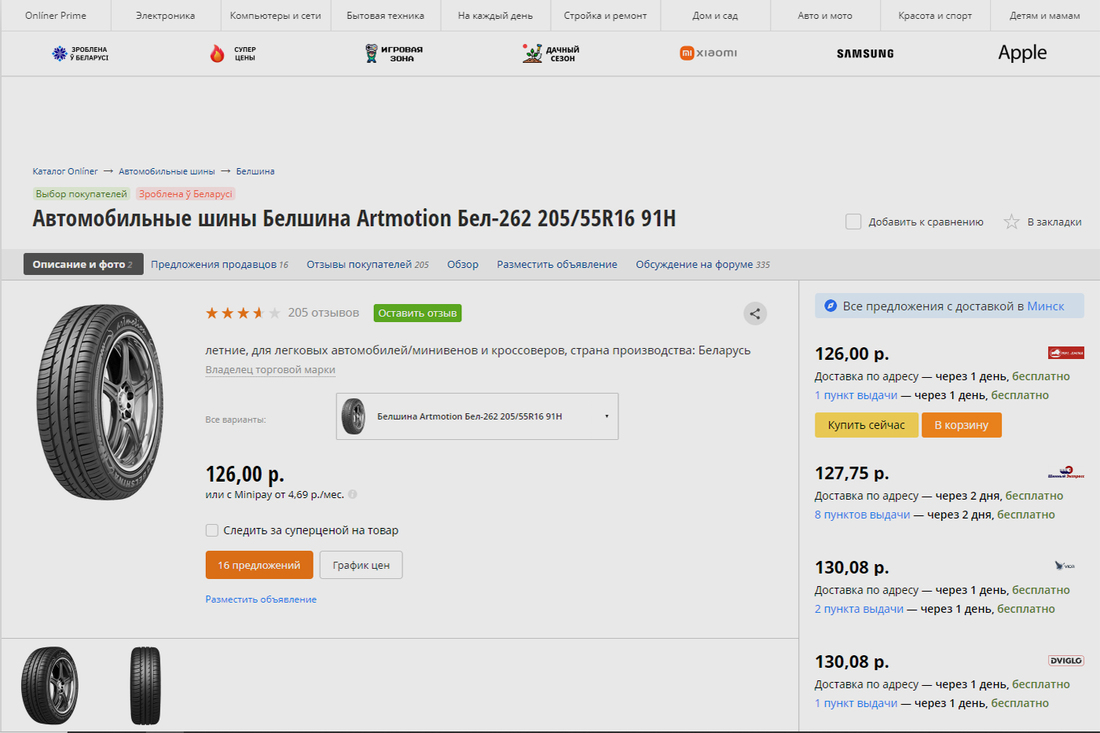The height and width of the screenshot is (733, 1100).
Task: Click the Выбор покупателей badge
Action: 81,194
